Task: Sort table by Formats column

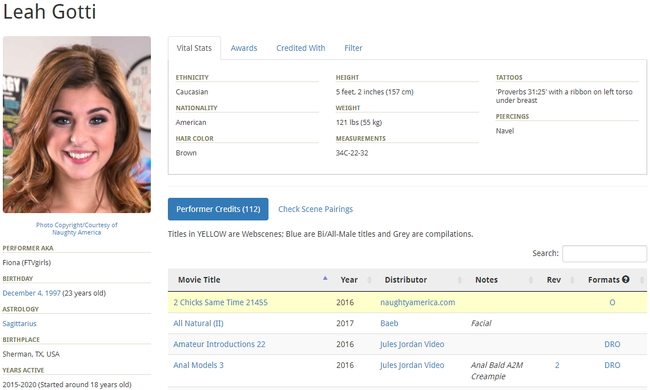Action: 612,280
